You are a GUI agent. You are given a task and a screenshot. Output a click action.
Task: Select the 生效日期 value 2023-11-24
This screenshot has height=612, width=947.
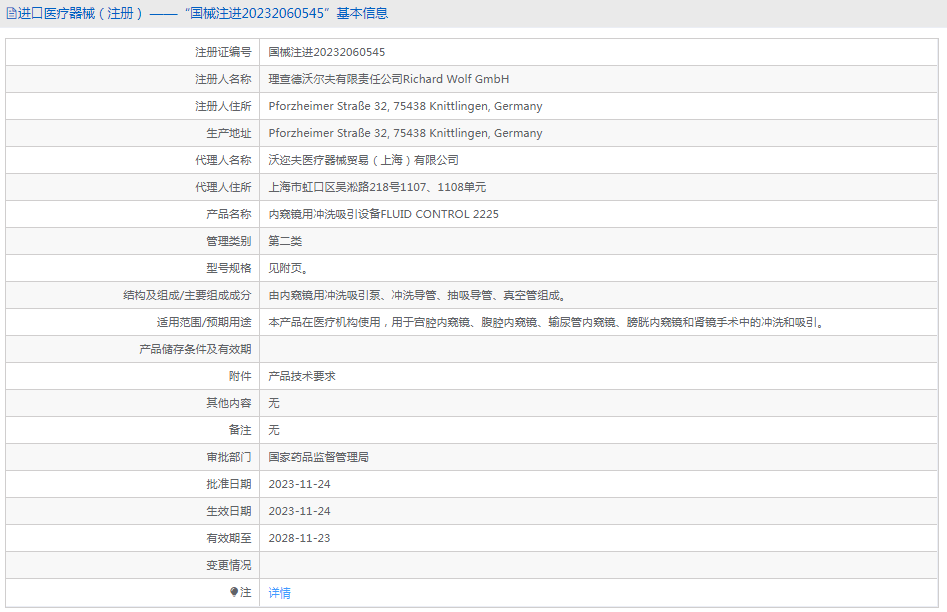pyautogui.click(x=300, y=511)
